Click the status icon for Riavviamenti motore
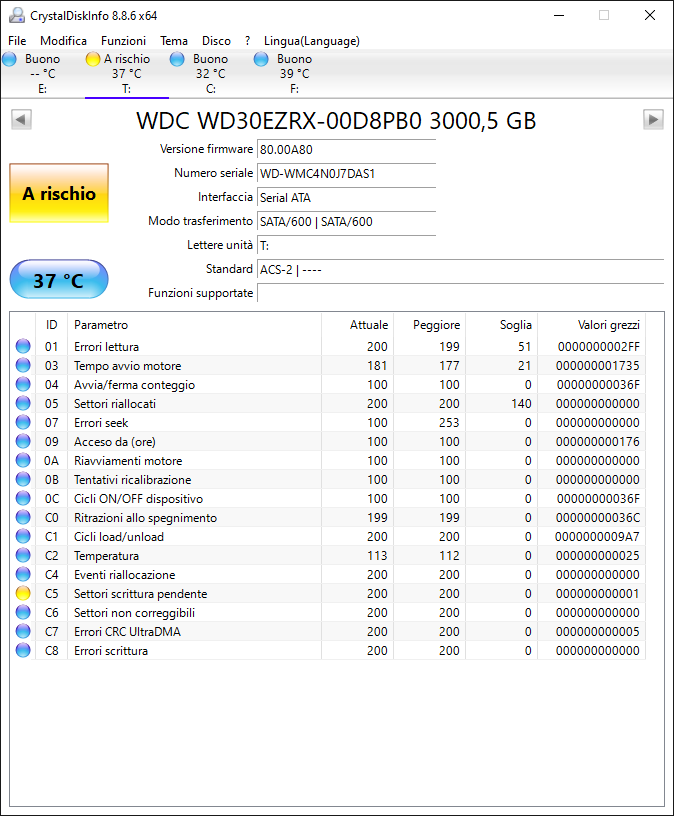The height and width of the screenshot is (816, 674). (23, 460)
